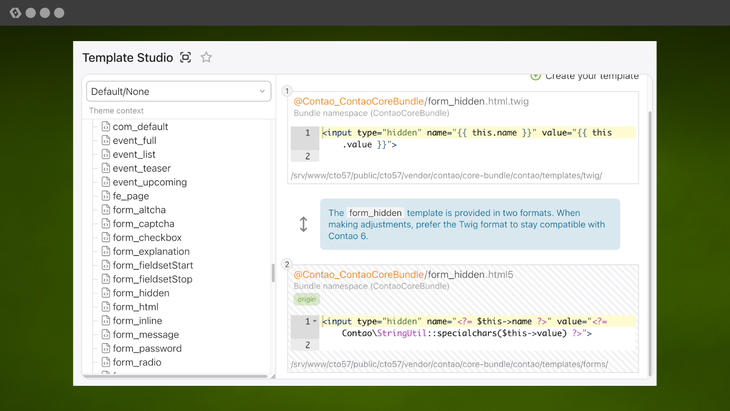This screenshot has width=730, height=411.
Task: Select form_checkbox in the template tree
Action: pyautogui.click(x=147, y=238)
